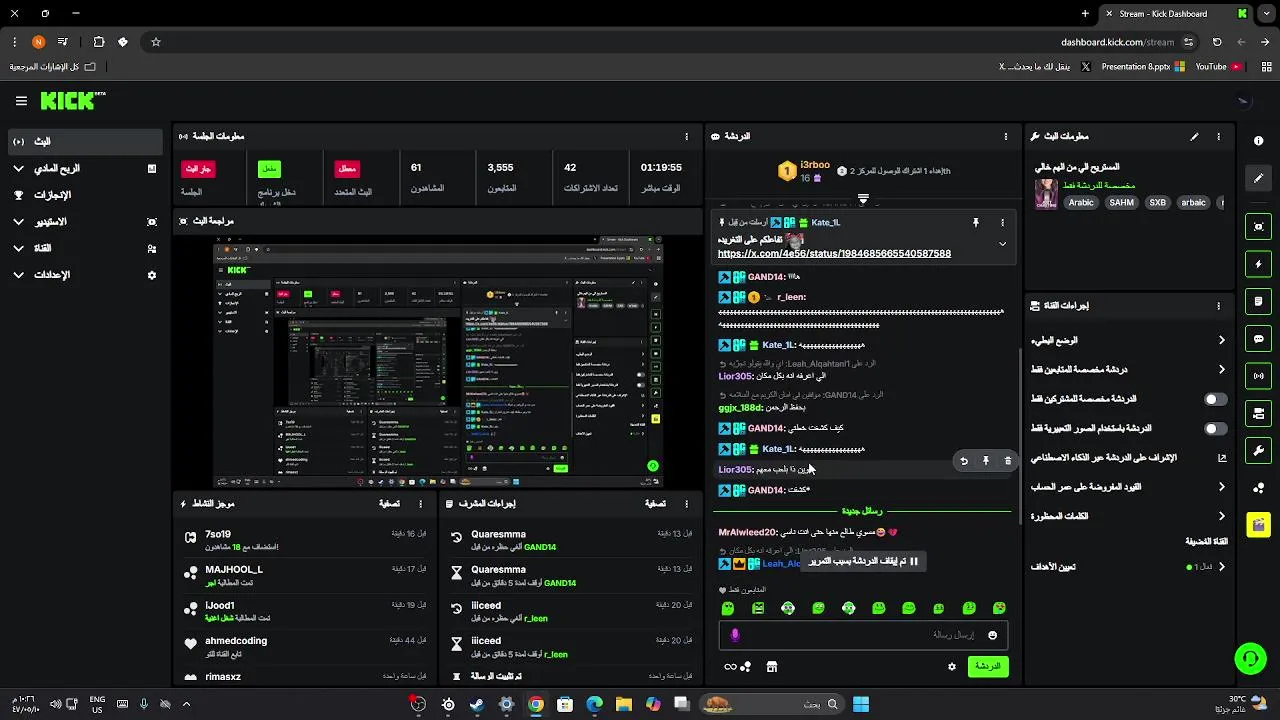Click the focus frame icon in right rail

coord(1259,227)
